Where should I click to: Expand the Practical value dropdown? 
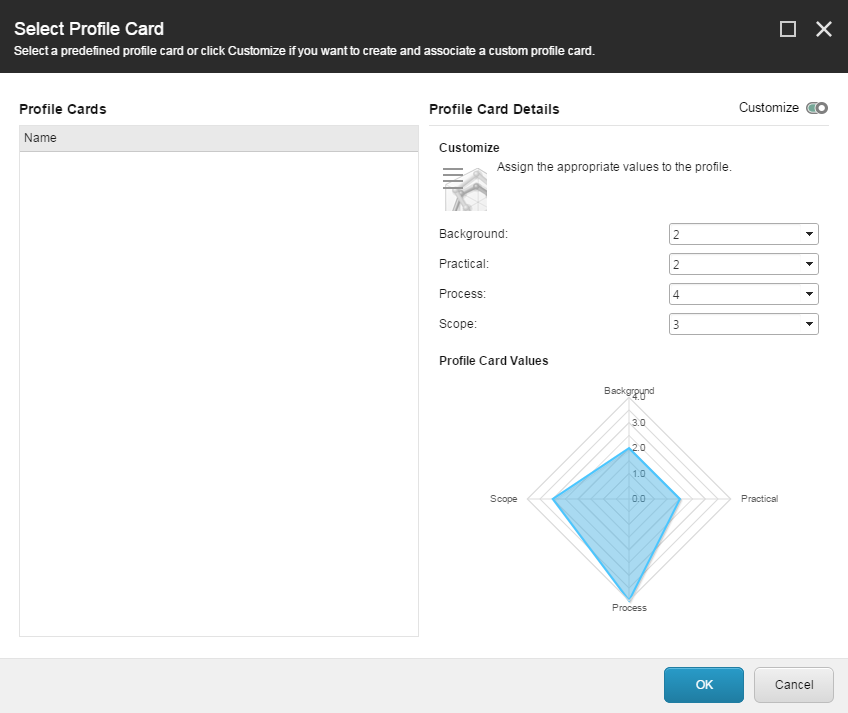pyautogui.click(x=743, y=264)
